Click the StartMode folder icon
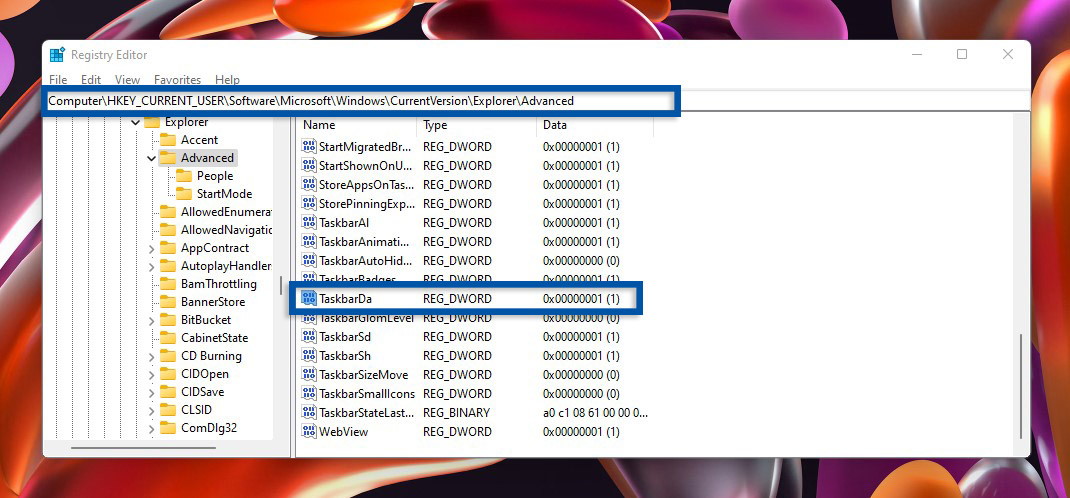The height and width of the screenshot is (498, 1070). 184,194
